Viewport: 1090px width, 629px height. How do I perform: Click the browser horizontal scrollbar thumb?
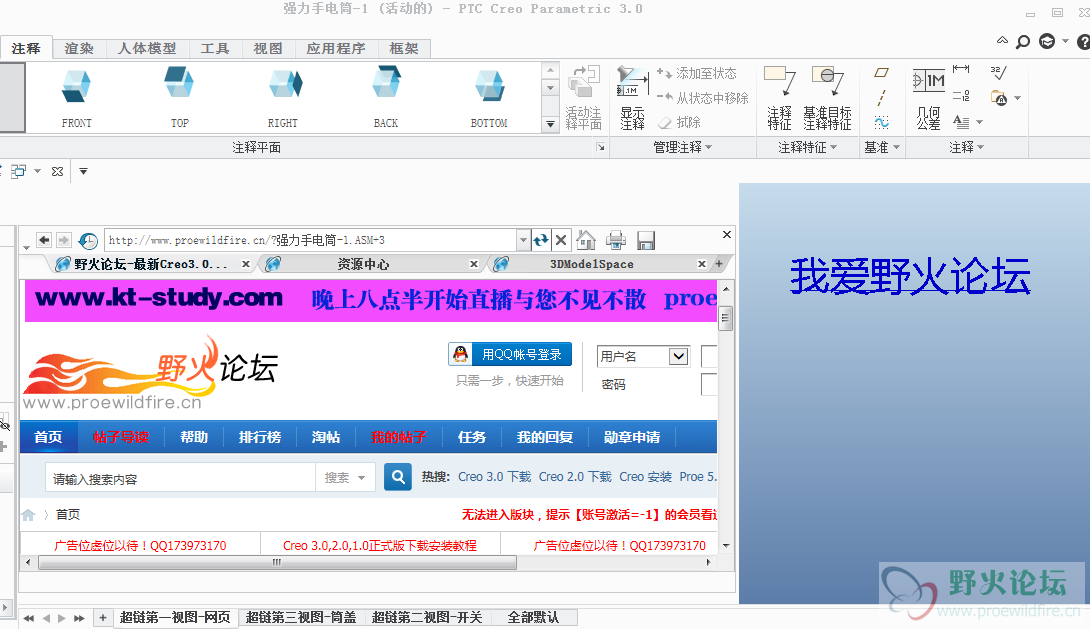277,562
